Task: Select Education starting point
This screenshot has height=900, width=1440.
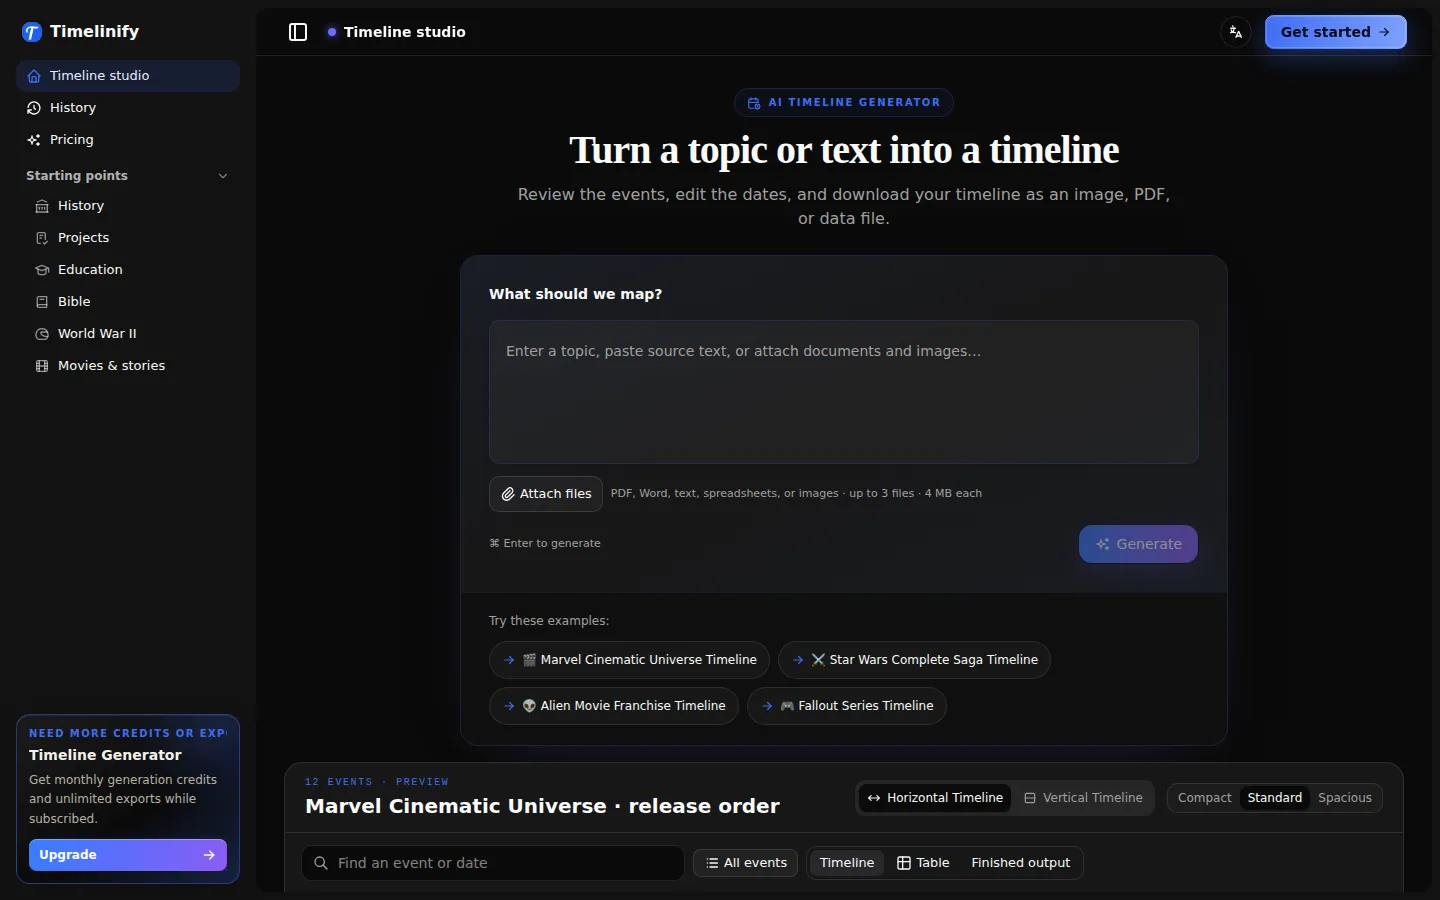Action: [x=132, y=270]
